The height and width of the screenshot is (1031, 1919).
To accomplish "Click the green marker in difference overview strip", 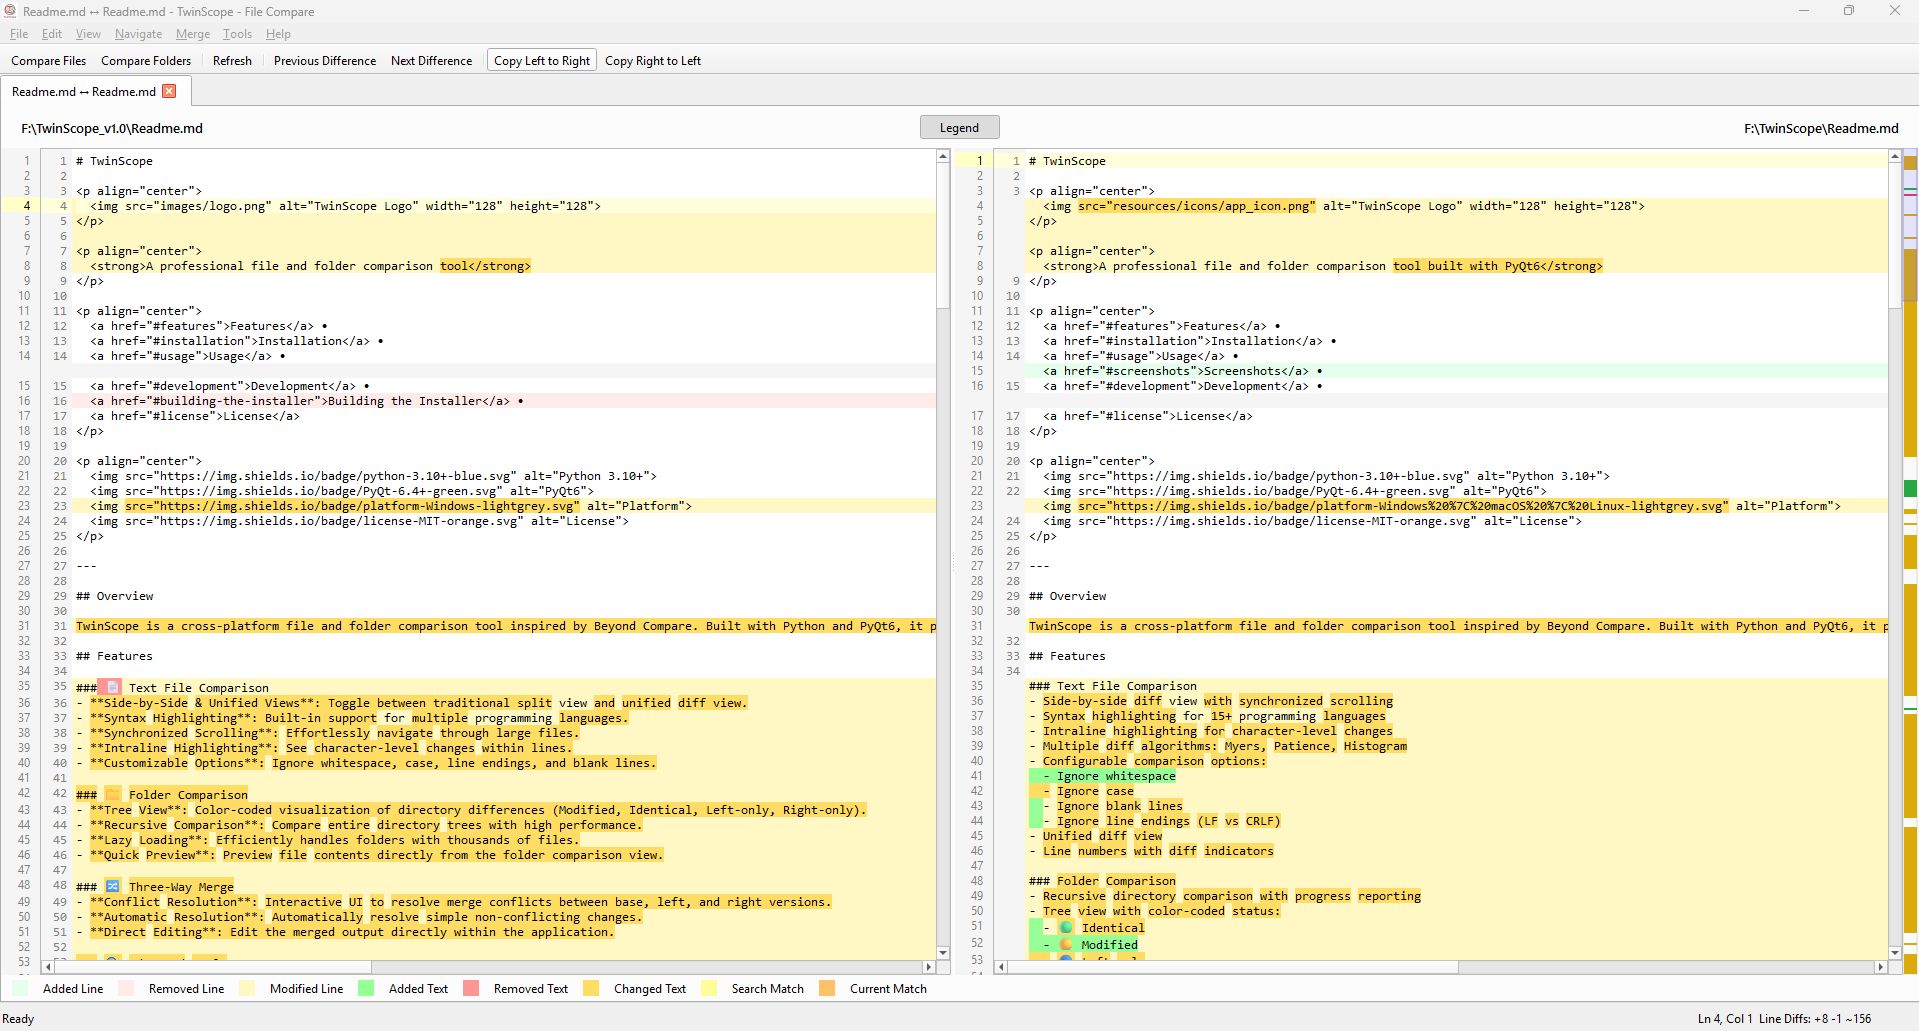I will 1910,488.
